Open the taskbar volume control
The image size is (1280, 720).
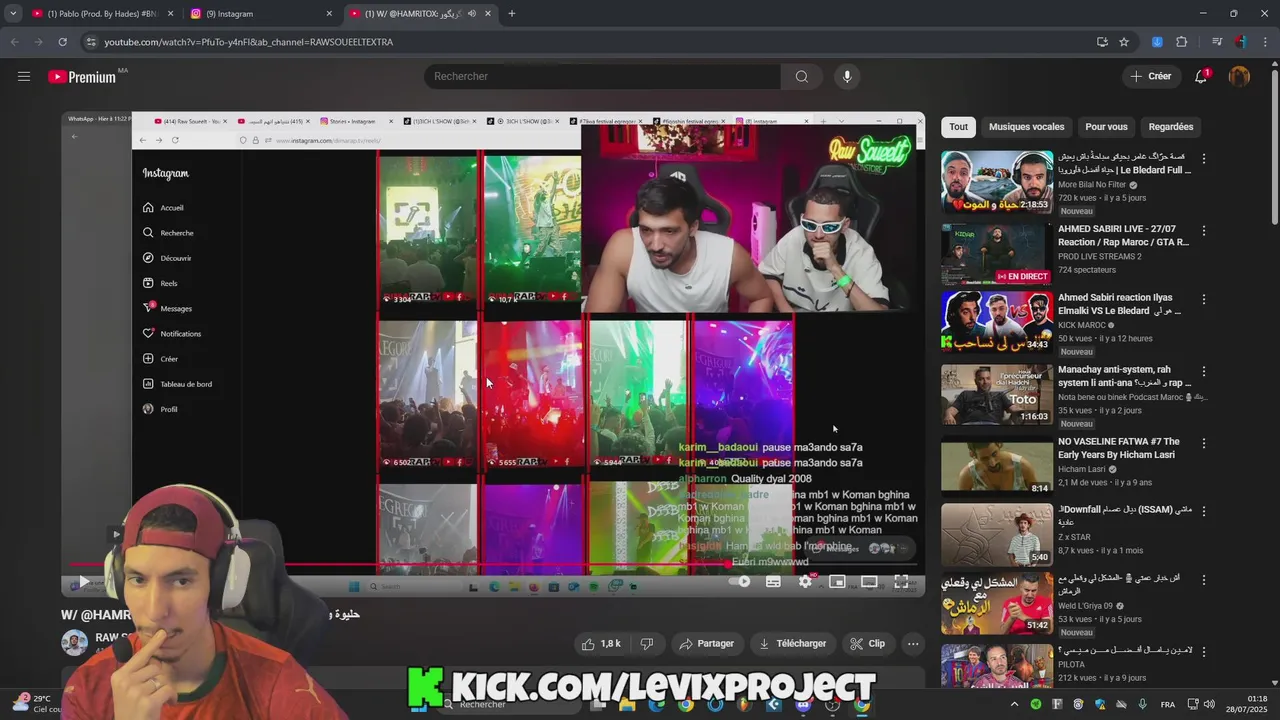click(1207, 705)
